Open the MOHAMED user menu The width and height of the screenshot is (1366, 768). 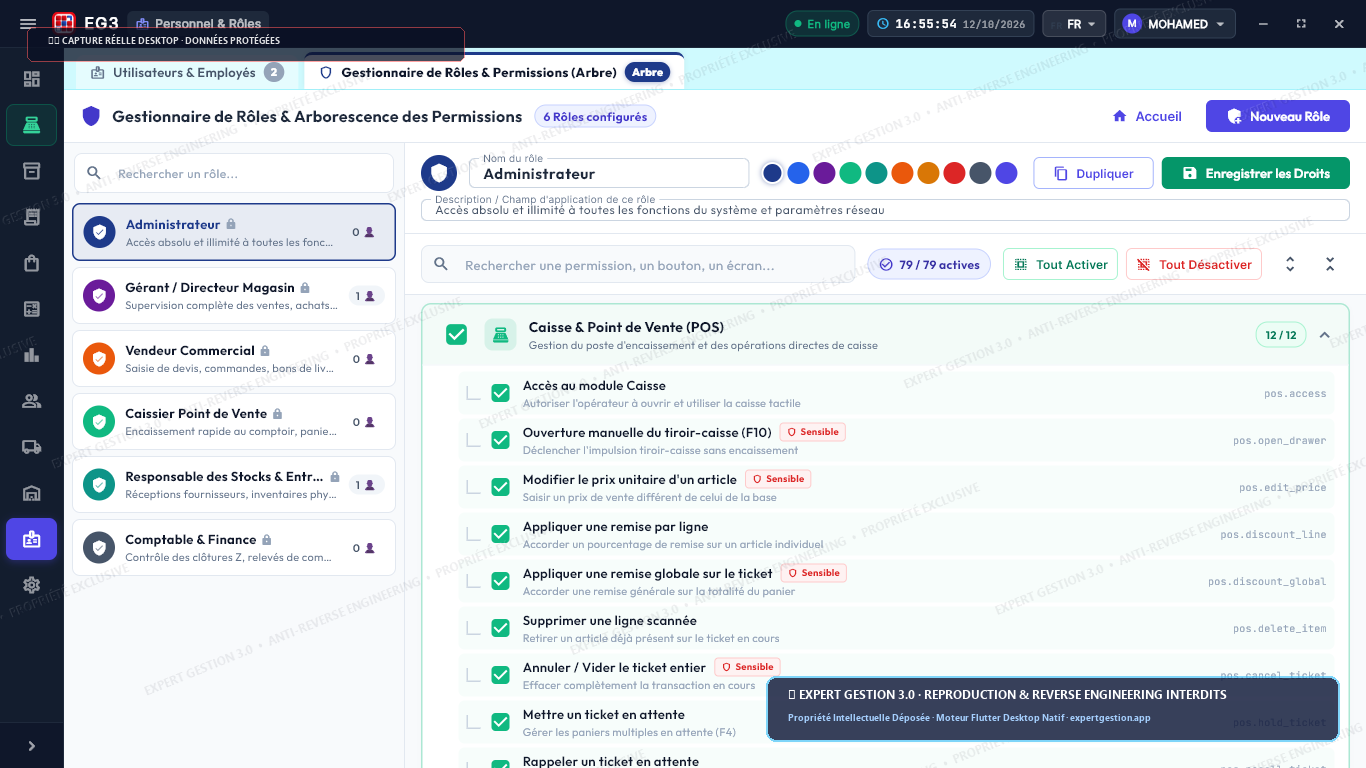click(x=1175, y=24)
